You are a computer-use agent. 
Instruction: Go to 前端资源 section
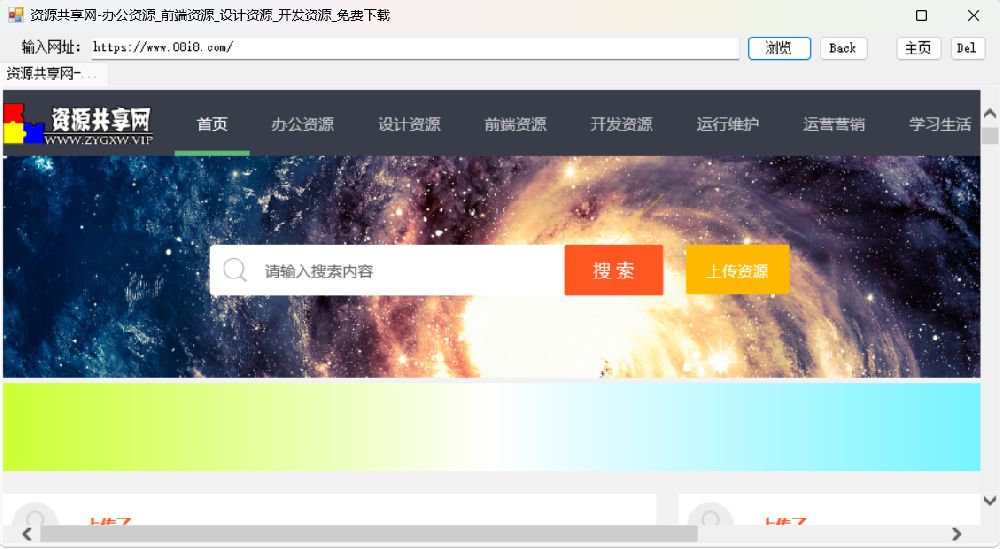[x=515, y=125]
